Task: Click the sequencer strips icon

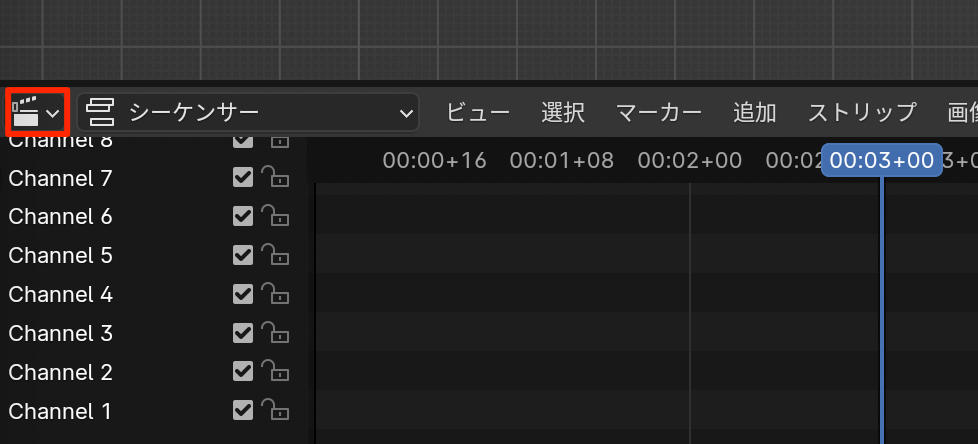Action: (101, 112)
